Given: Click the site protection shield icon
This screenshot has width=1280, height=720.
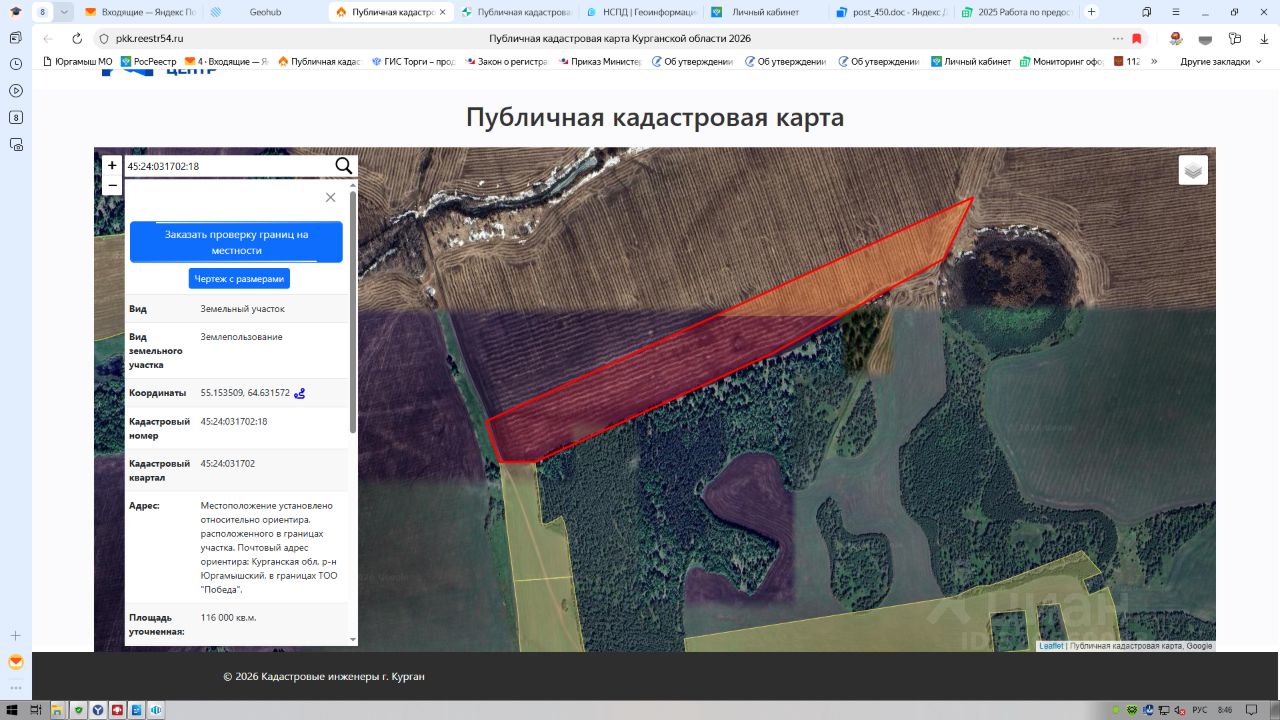Looking at the screenshot, I should [x=103, y=38].
